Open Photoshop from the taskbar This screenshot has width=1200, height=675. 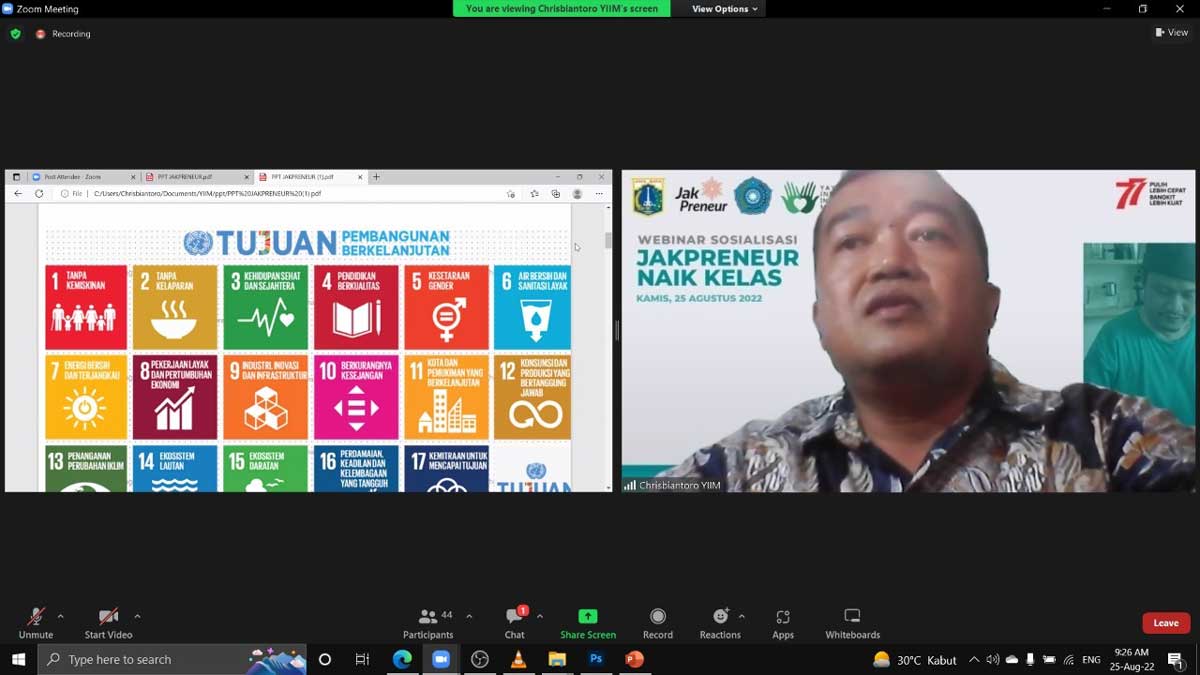click(x=596, y=659)
